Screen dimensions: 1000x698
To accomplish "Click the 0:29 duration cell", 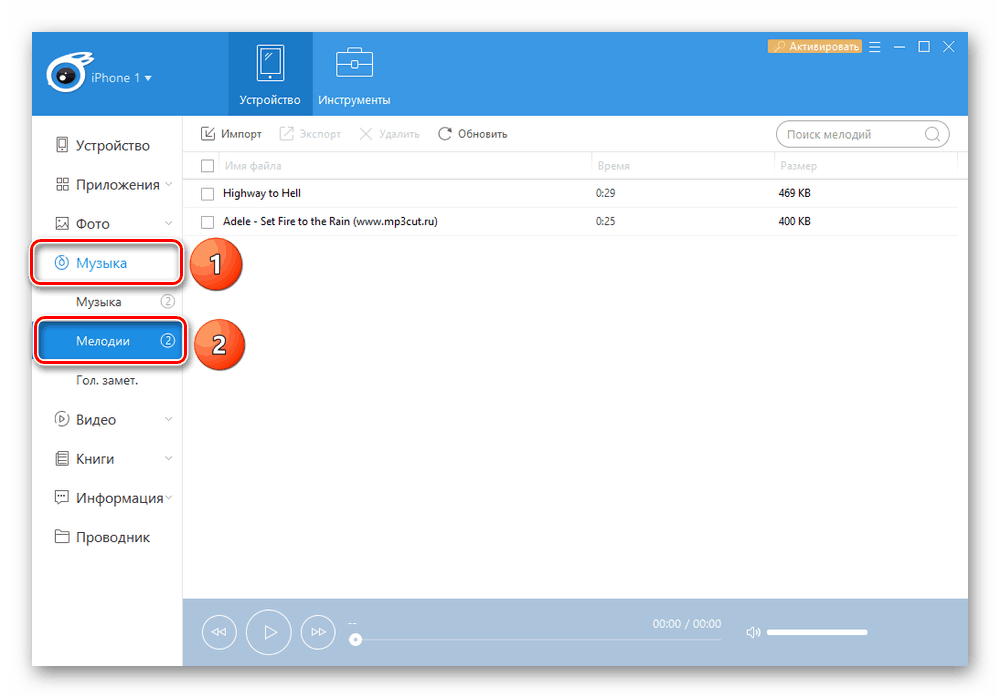I will pos(605,193).
